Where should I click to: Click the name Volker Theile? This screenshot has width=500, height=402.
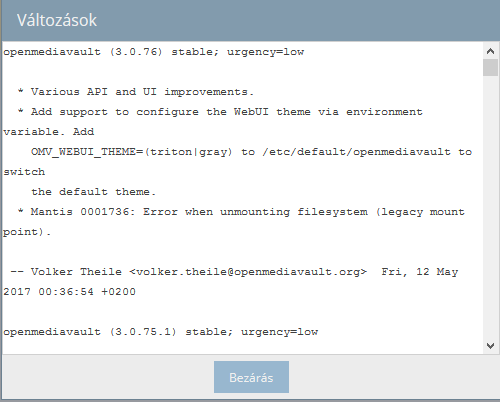coord(76,272)
